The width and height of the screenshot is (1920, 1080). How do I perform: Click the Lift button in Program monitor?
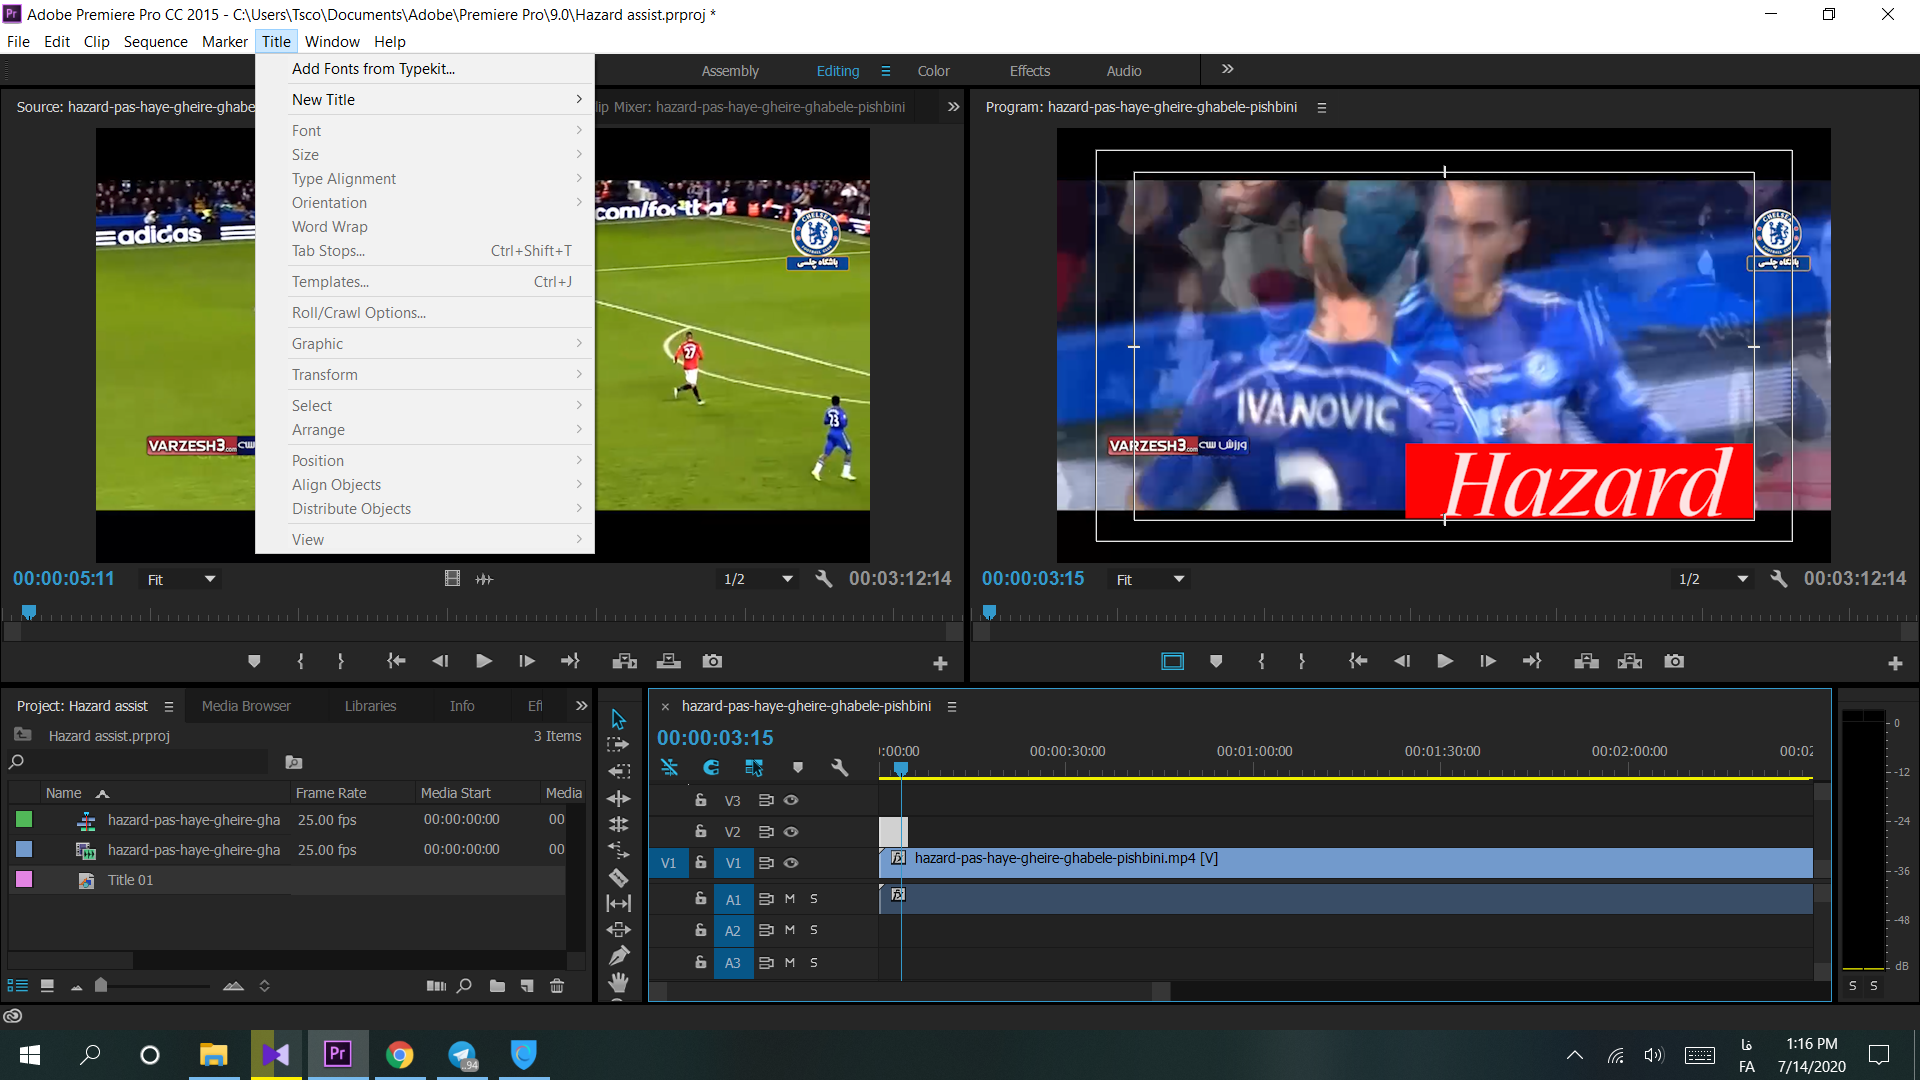click(1586, 661)
